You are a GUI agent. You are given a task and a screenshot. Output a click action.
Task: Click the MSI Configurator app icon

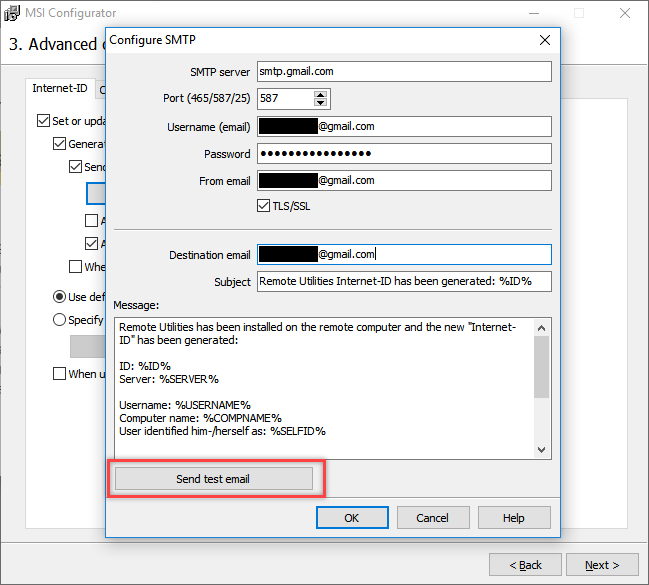[12, 13]
